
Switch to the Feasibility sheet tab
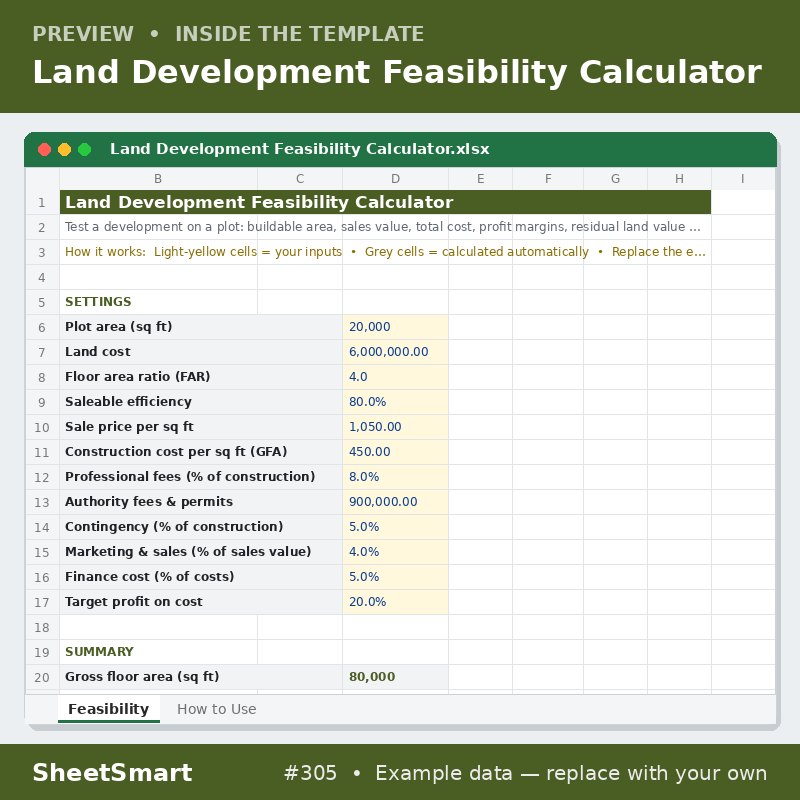tap(109, 709)
